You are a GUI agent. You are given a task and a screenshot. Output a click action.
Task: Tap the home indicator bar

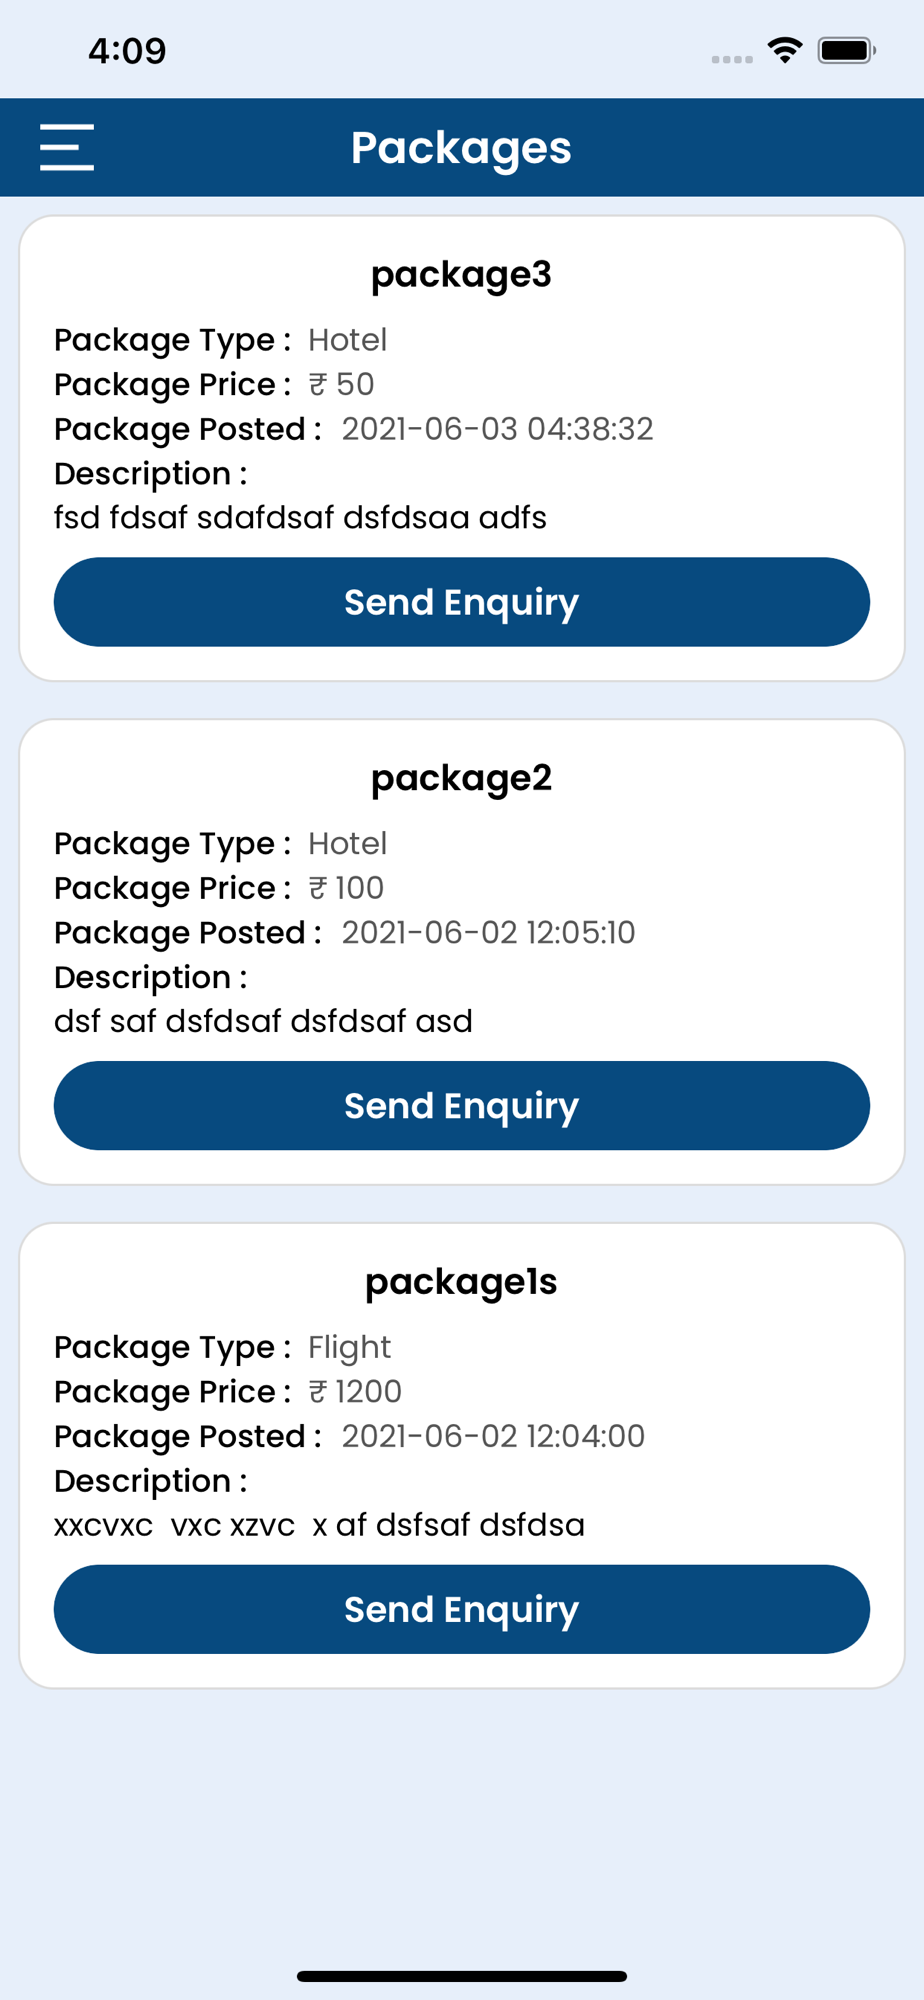pyautogui.click(x=462, y=1976)
